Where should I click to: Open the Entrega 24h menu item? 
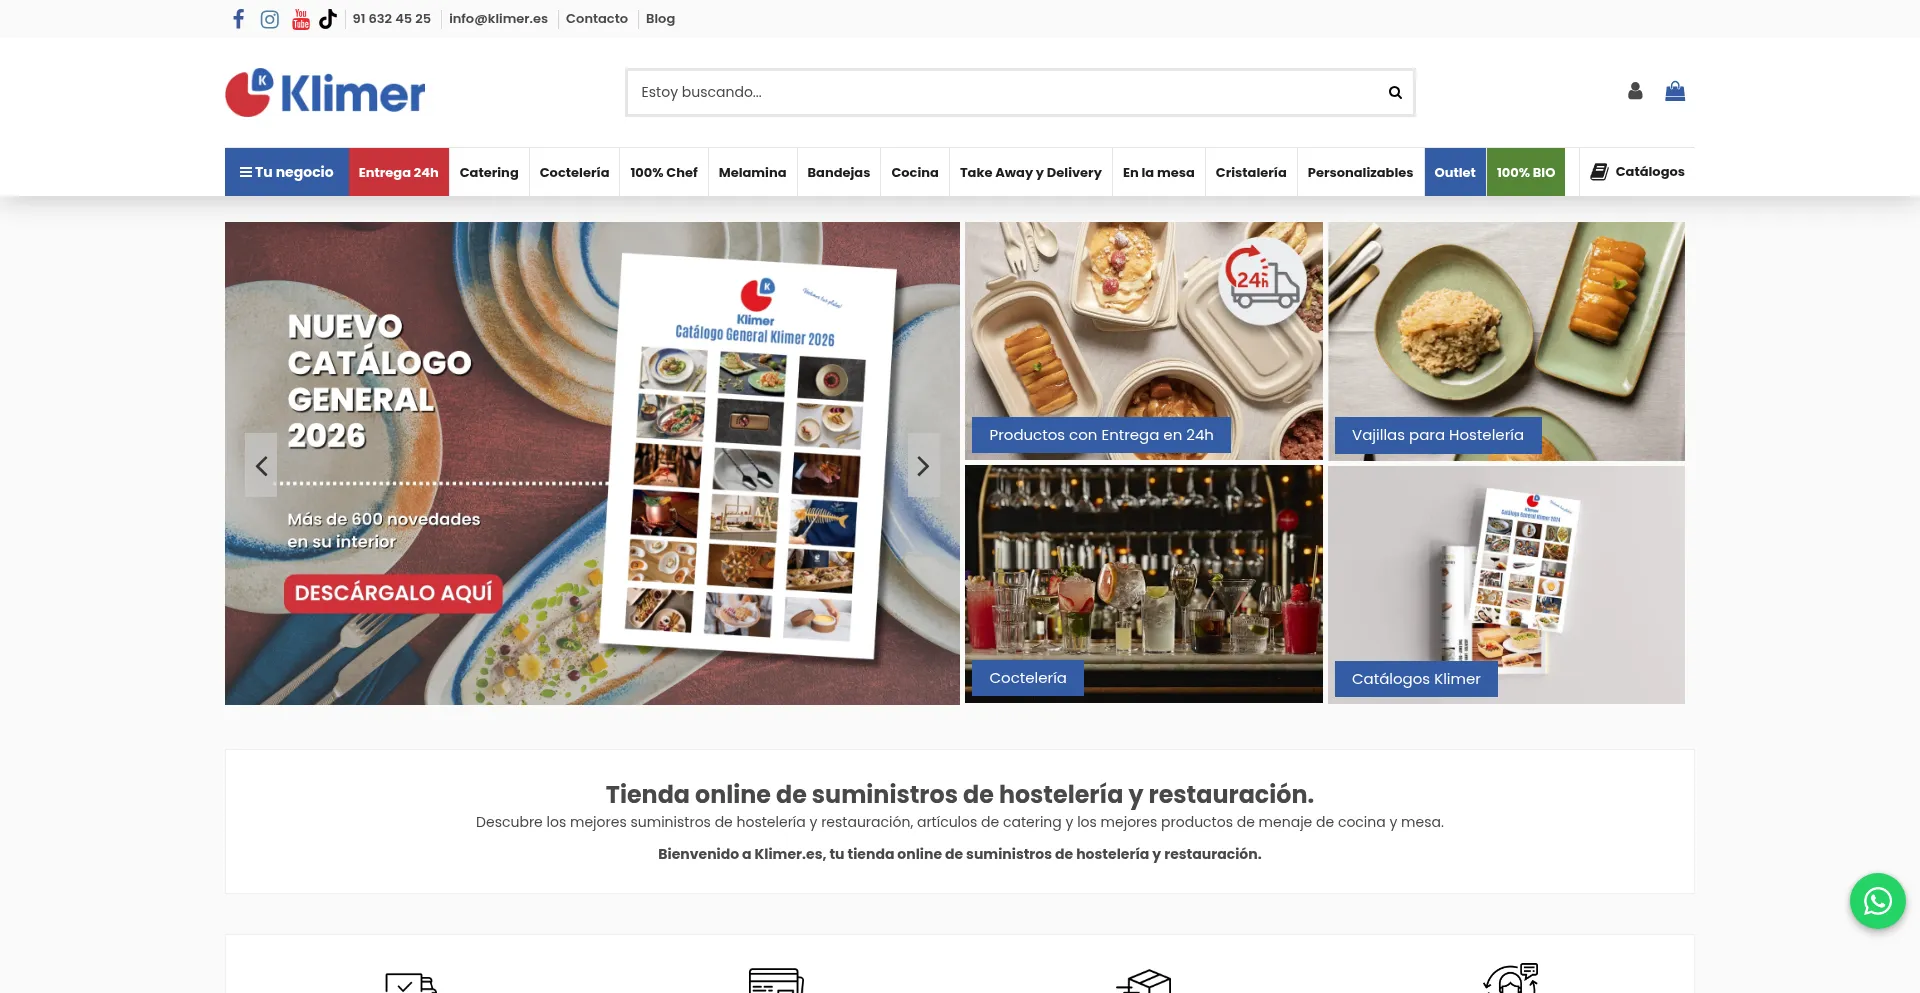point(399,172)
